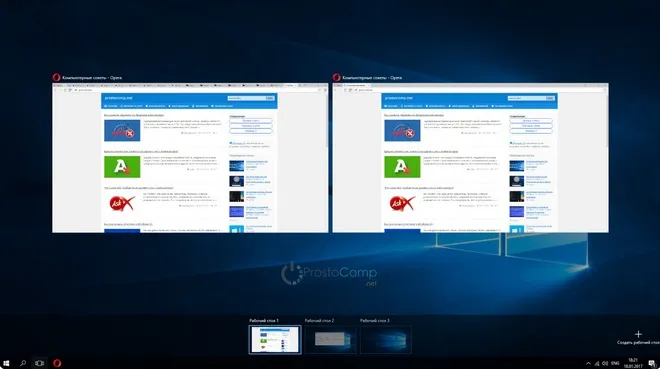The width and height of the screenshot is (660, 369).
Task: Click the Рабочий стол 1 label
Action: coord(264,321)
